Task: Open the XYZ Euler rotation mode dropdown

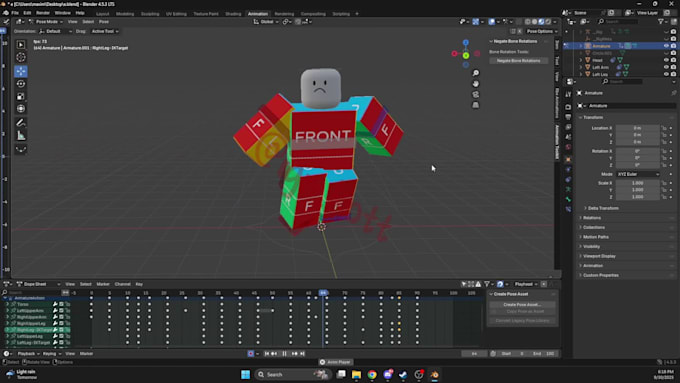Action: [x=638, y=174]
